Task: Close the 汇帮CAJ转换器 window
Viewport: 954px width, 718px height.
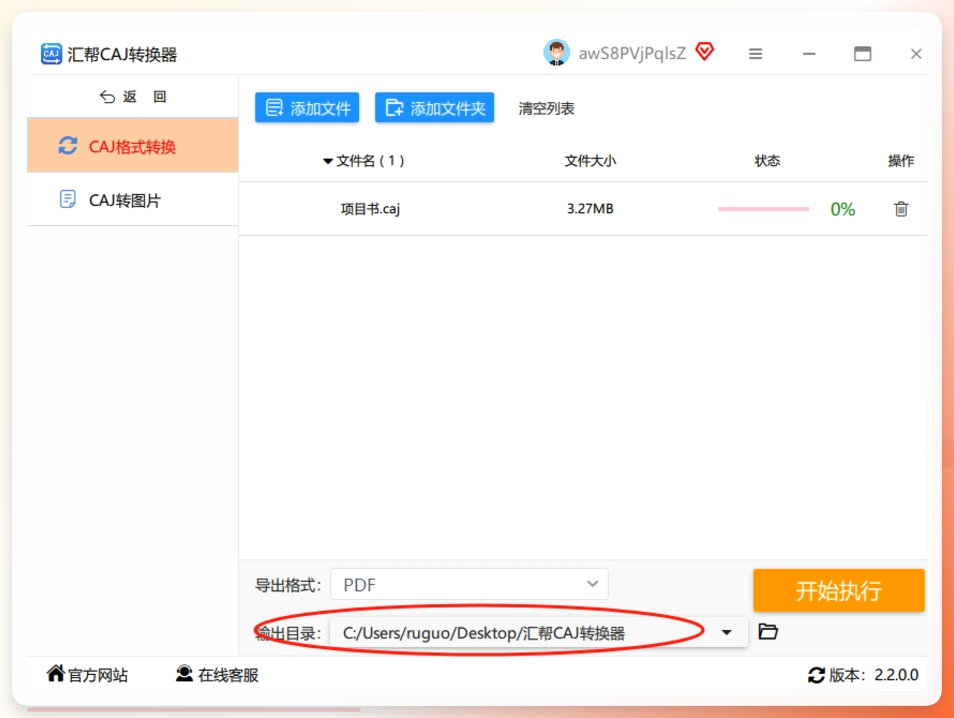Action: 916,54
